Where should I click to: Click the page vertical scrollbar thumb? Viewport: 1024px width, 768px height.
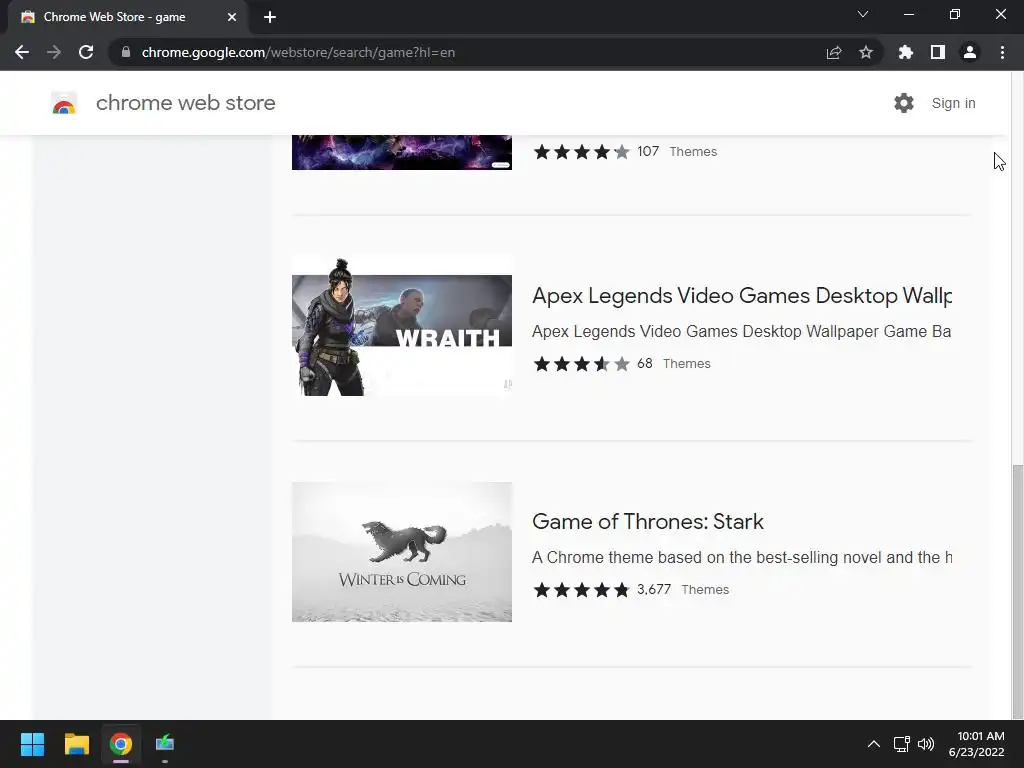[1017, 590]
